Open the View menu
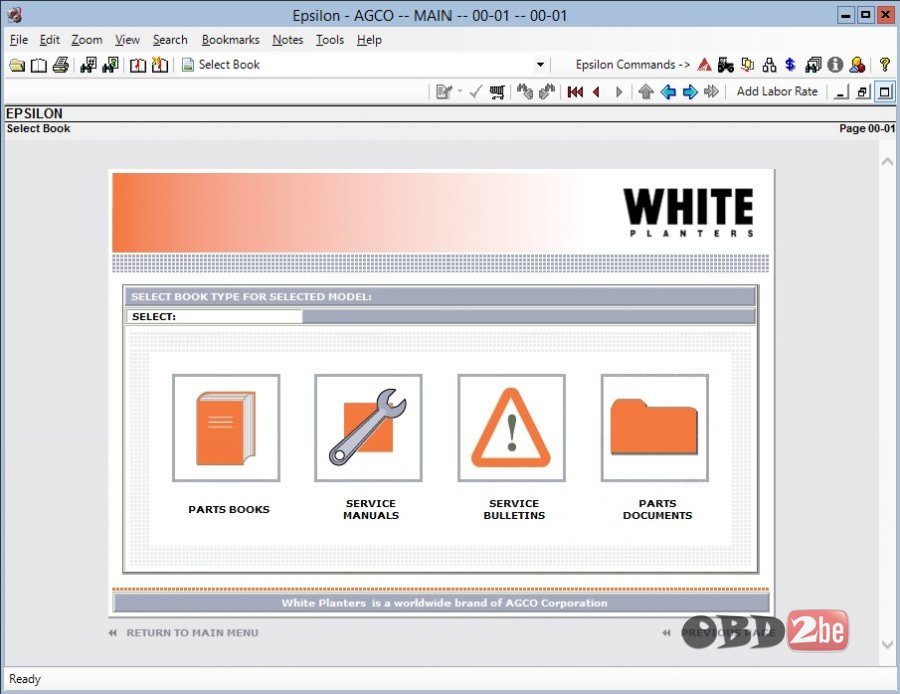 pyautogui.click(x=127, y=40)
